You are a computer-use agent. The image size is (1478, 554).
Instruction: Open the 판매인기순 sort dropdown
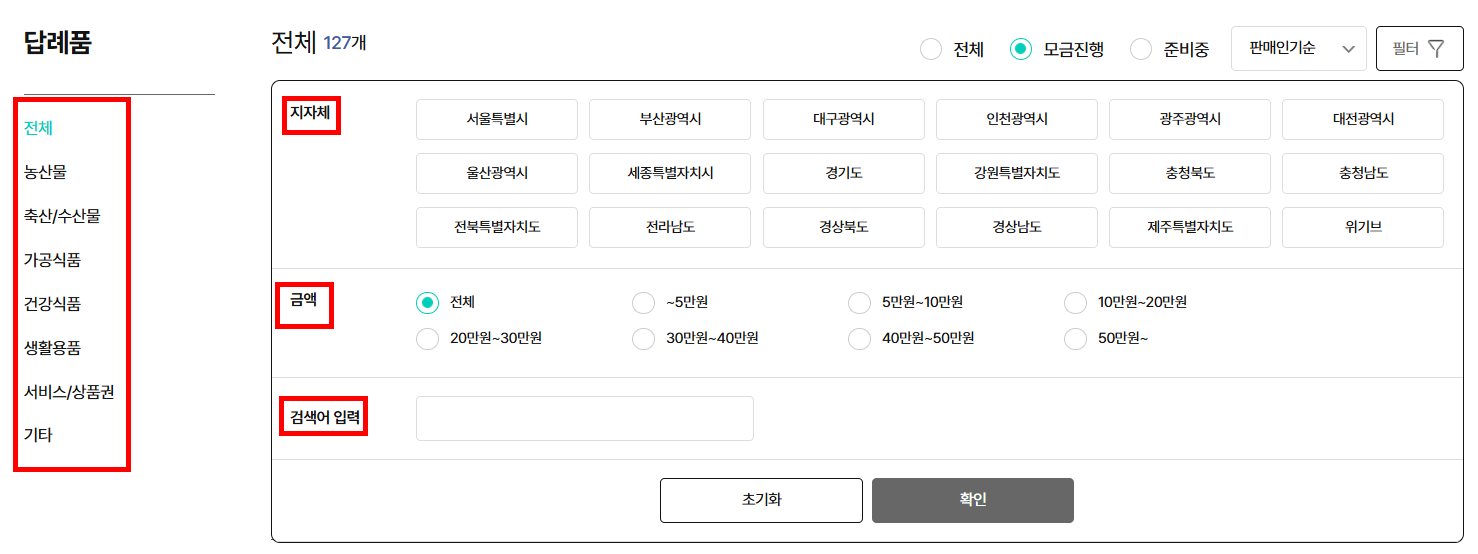click(x=1298, y=48)
